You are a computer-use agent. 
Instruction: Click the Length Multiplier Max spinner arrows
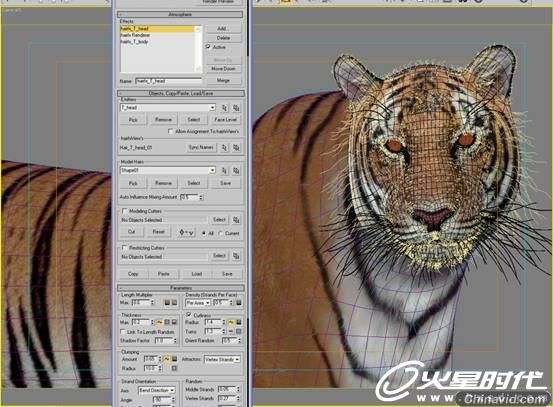click(152, 303)
